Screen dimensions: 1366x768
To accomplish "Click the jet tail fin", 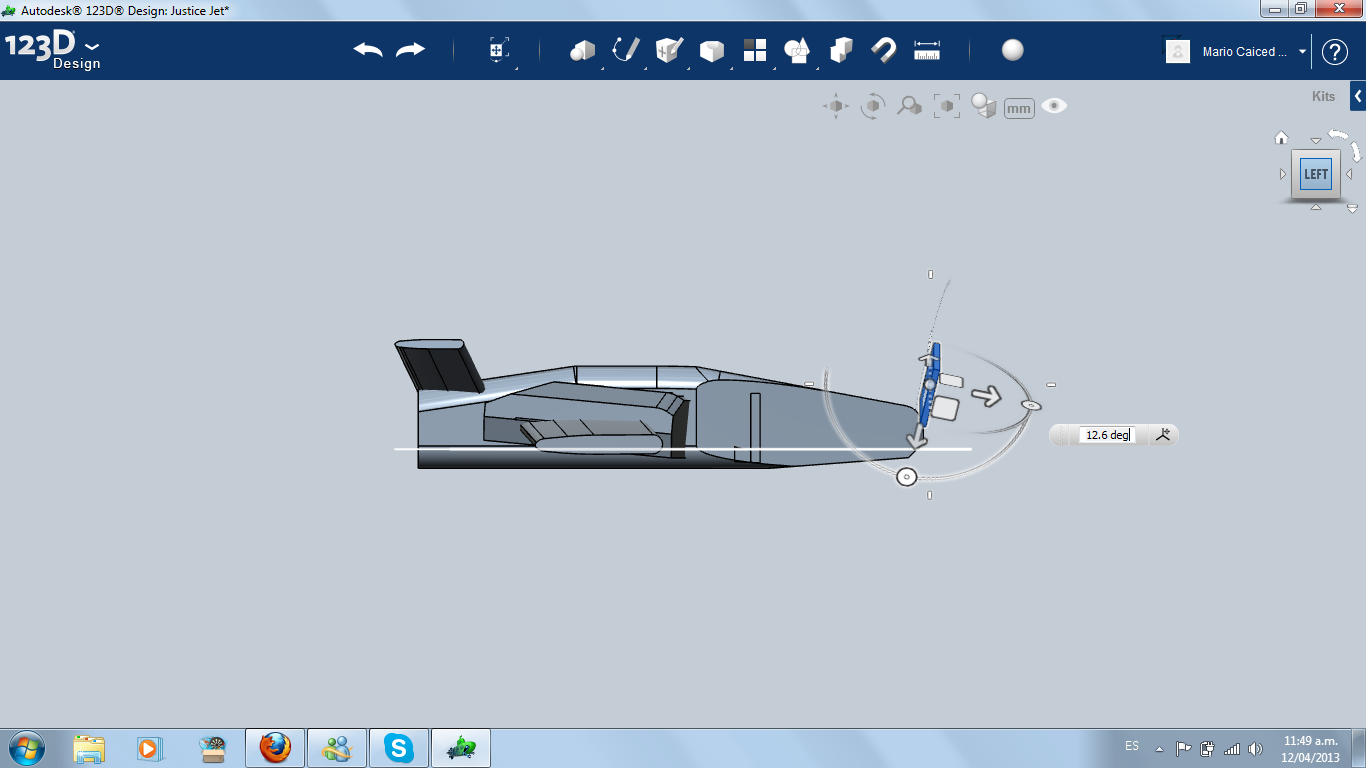I will coord(438,365).
